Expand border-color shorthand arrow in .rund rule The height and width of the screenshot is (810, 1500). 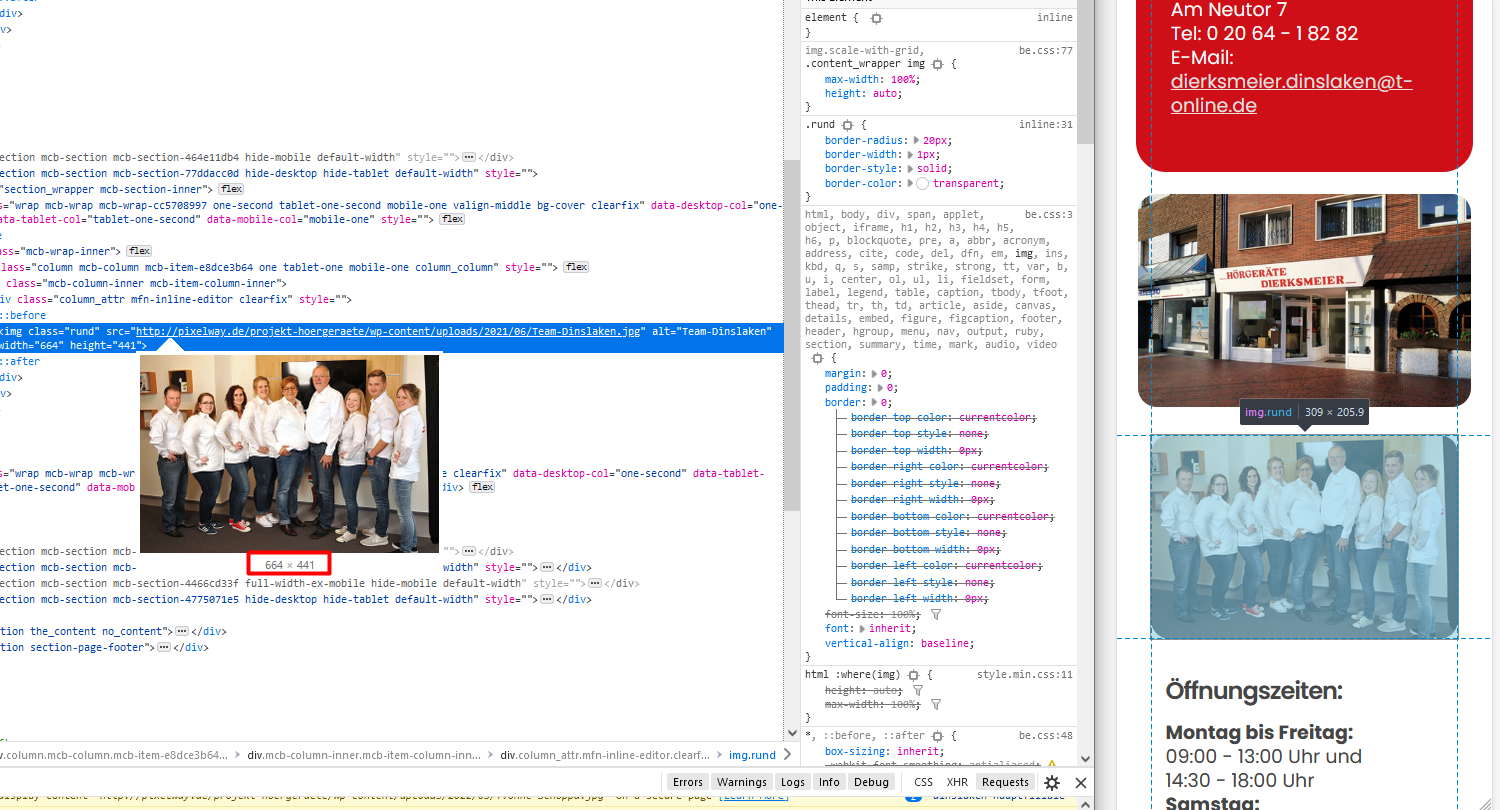[908, 184]
